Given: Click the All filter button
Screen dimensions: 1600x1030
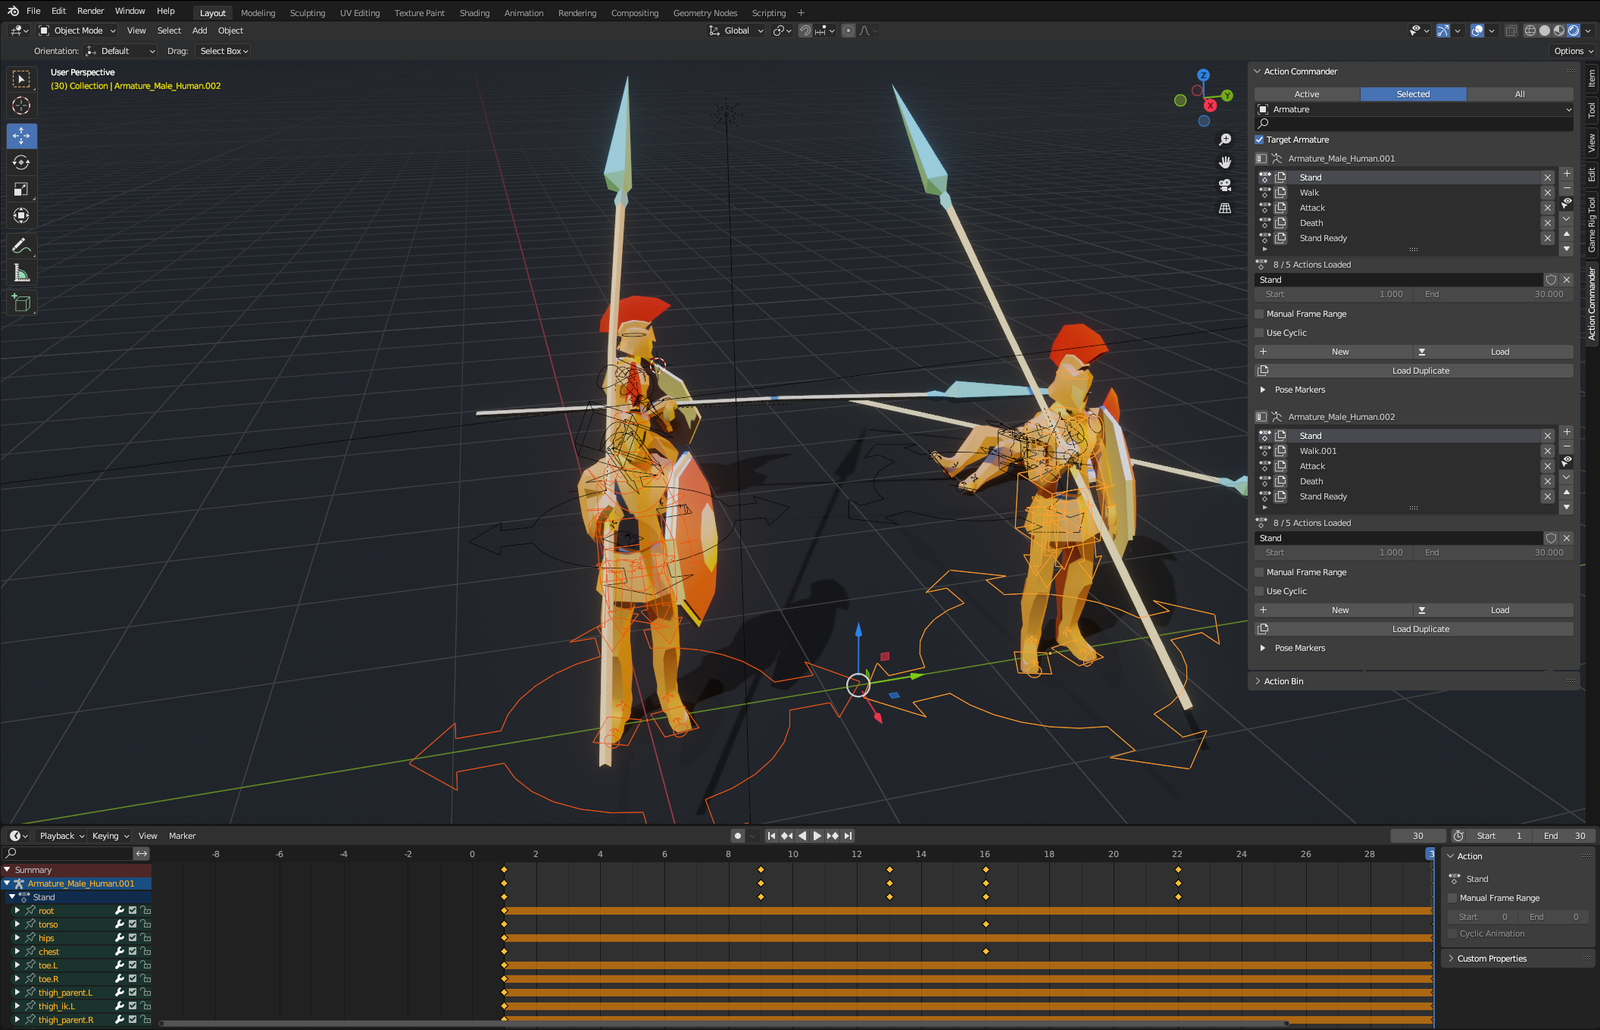Looking at the screenshot, I should pyautogui.click(x=1519, y=94).
